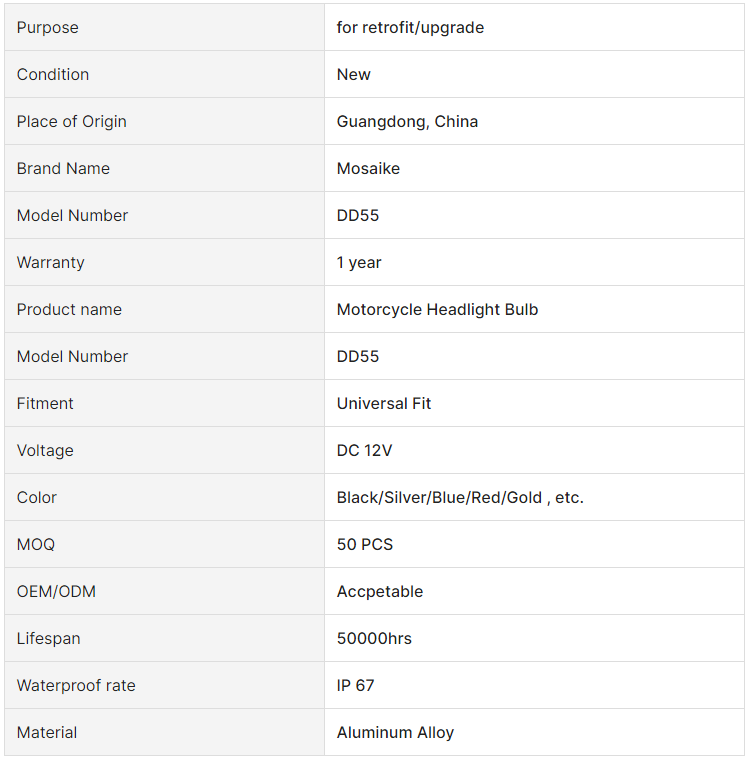Select the Condition label cell
Image resolution: width=750 pixels, height=761 pixels.
165,74
